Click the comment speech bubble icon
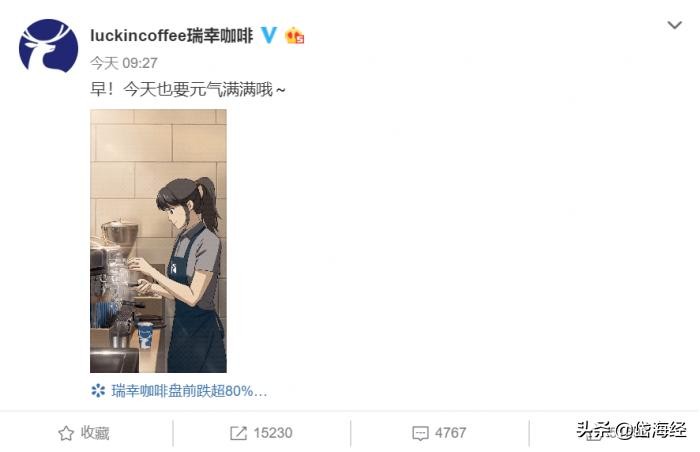700x452 pixels. coord(420,433)
